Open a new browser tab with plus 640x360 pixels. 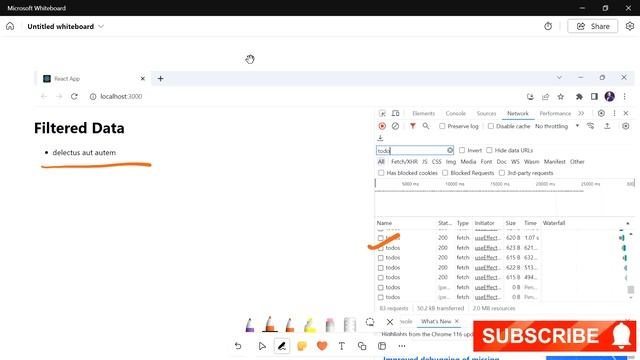pos(160,78)
